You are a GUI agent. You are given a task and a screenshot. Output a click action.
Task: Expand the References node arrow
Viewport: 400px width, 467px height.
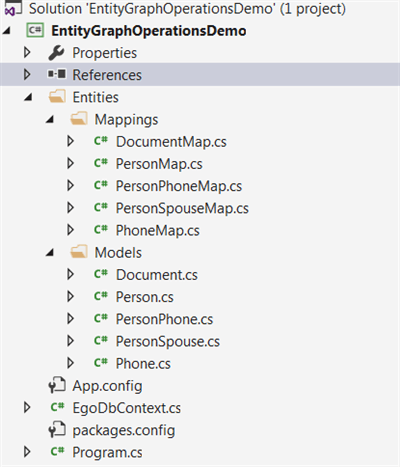(x=27, y=74)
